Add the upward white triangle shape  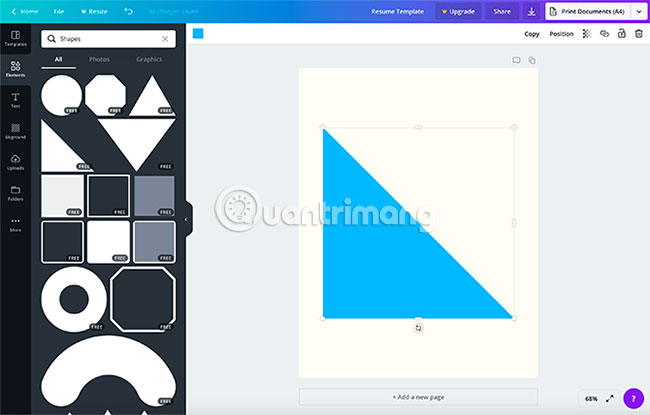pyautogui.click(x=152, y=96)
